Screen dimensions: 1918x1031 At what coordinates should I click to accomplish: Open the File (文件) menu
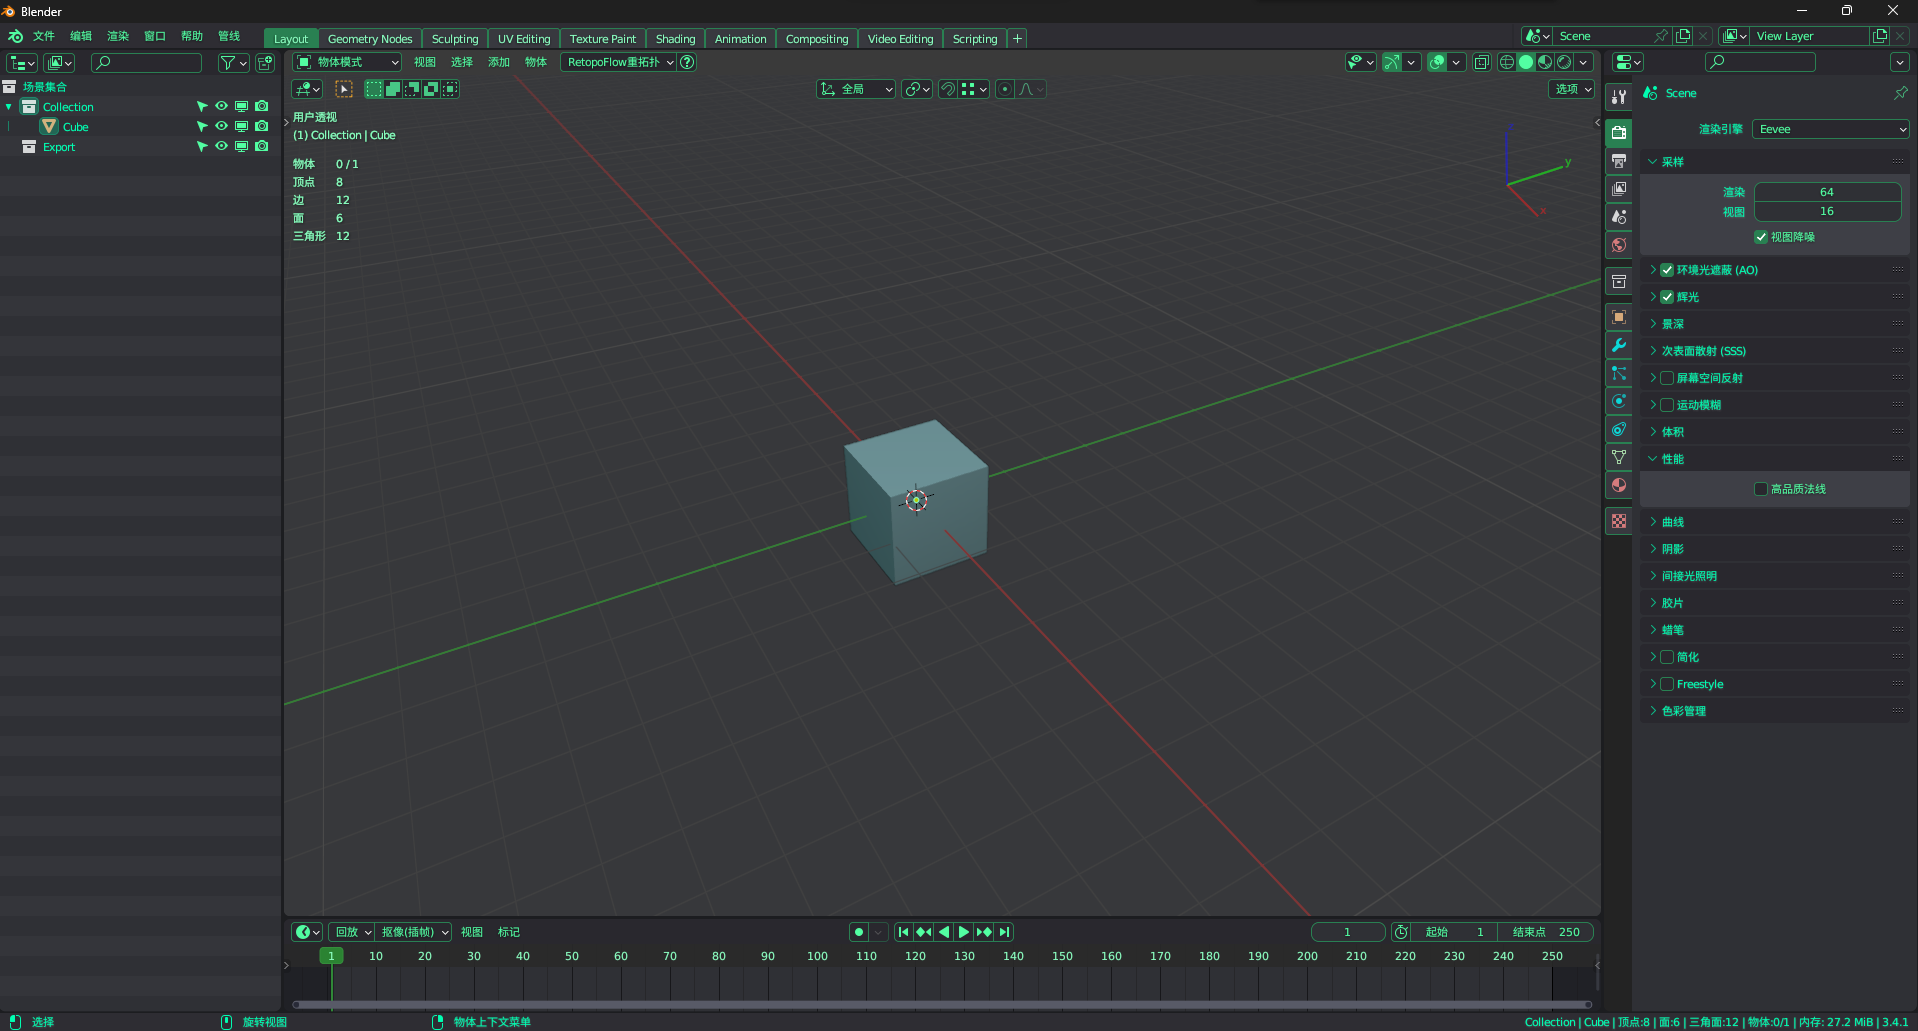point(44,36)
